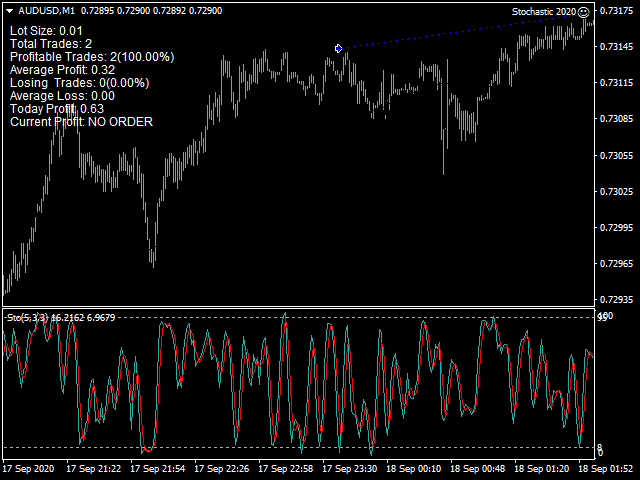The height and width of the screenshot is (480, 640).
Task: Click the "Today Profit: 0.63" line
Action: [x=57, y=109]
